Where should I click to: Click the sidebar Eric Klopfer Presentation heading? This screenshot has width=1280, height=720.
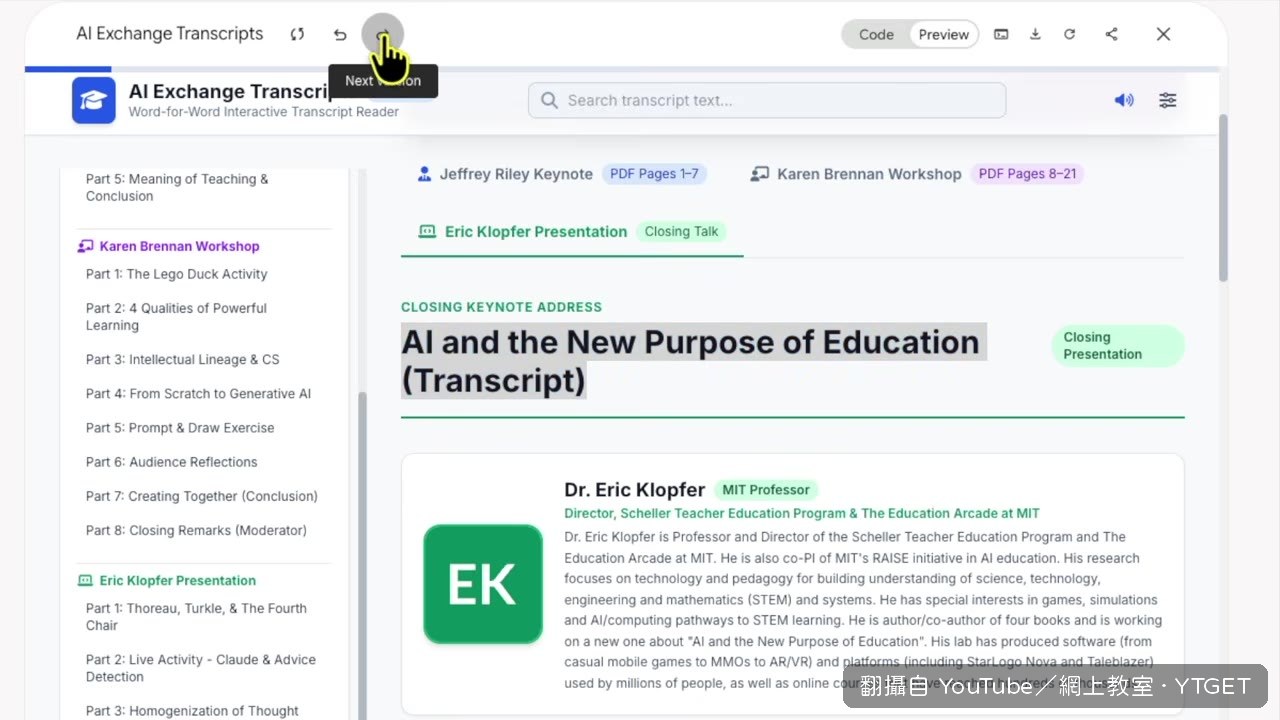click(x=167, y=580)
